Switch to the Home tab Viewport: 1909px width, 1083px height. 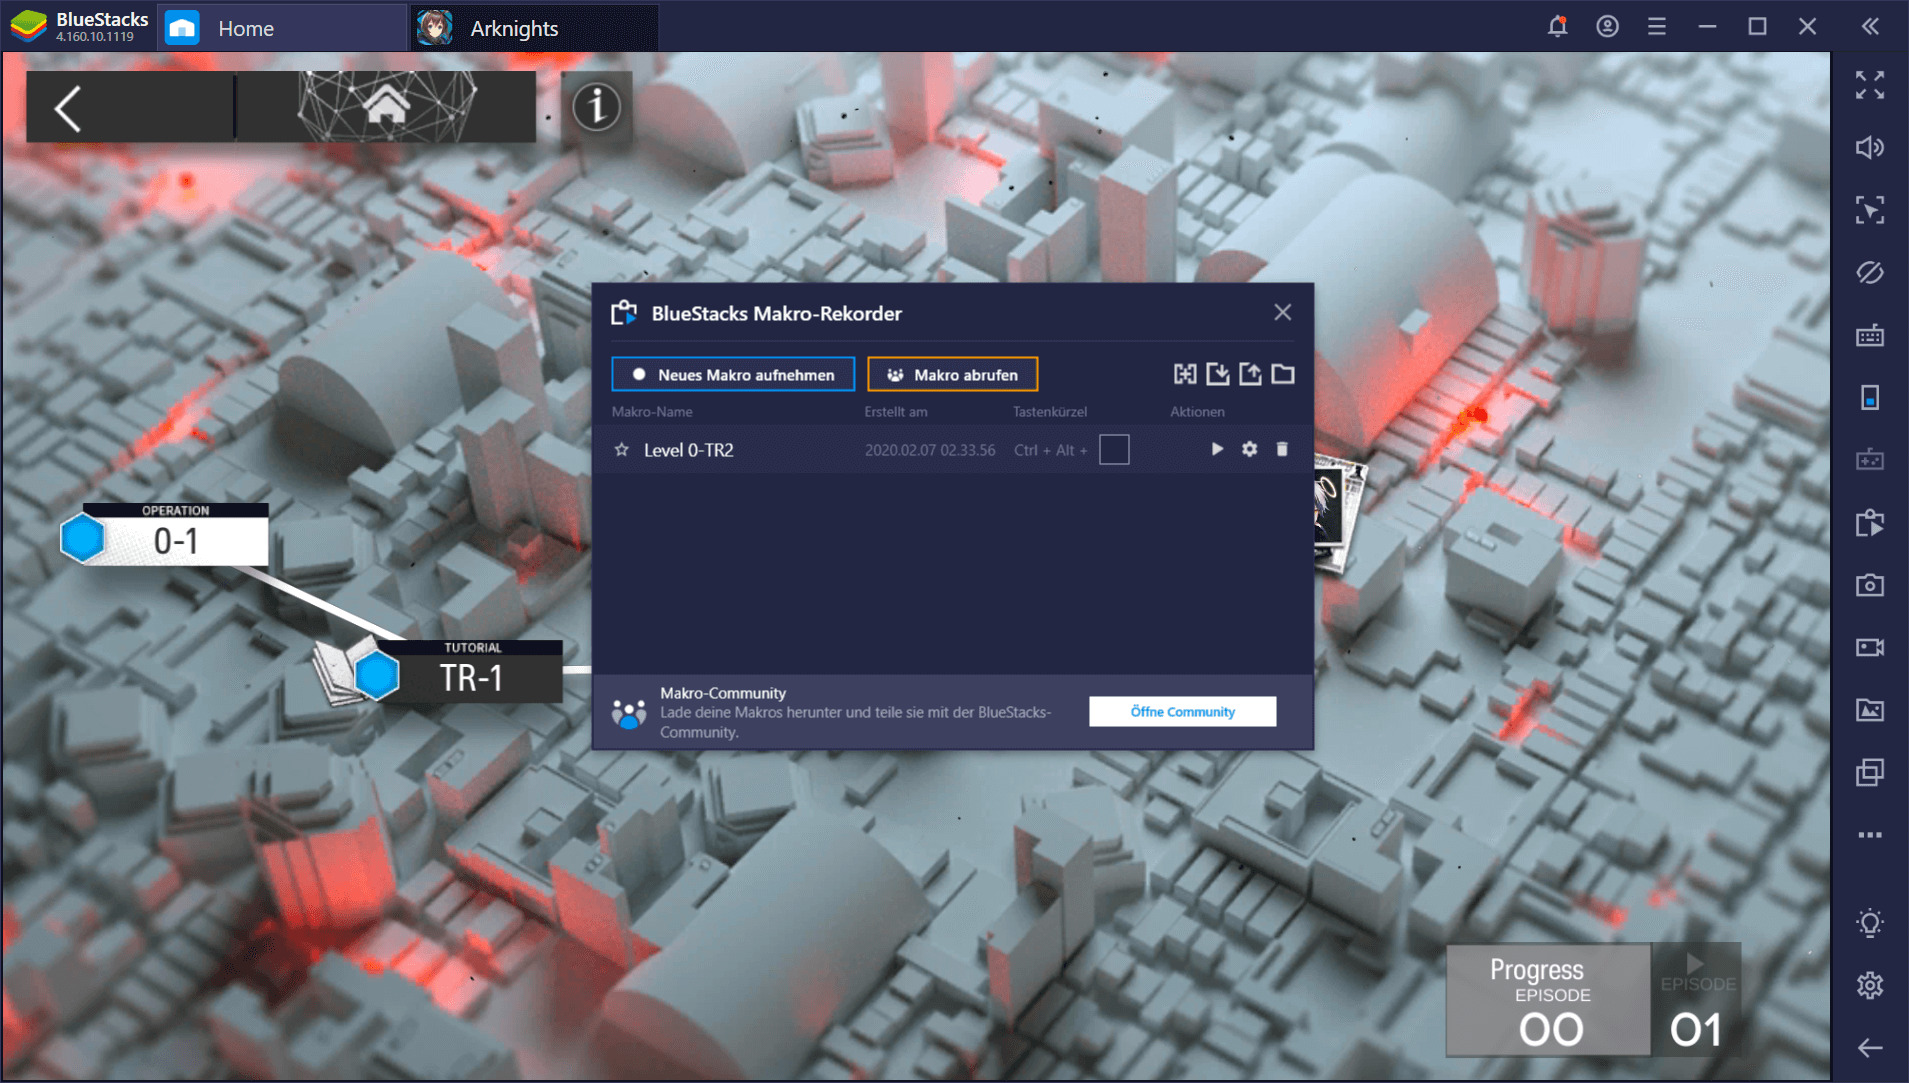coord(284,28)
